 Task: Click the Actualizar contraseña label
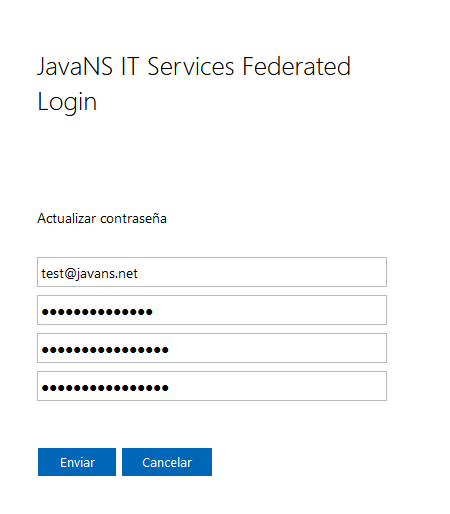coord(102,218)
